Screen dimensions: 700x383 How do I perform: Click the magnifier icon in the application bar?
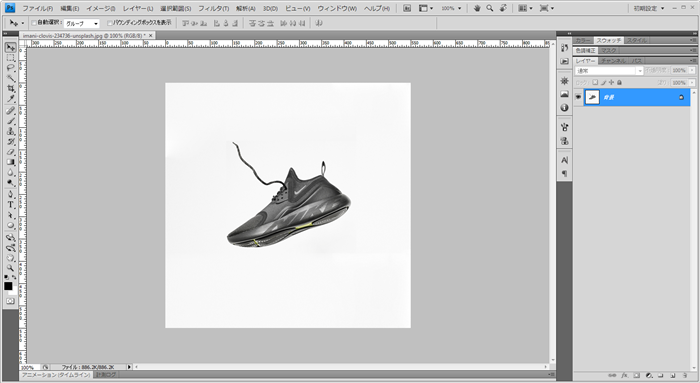(x=490, y=8)
